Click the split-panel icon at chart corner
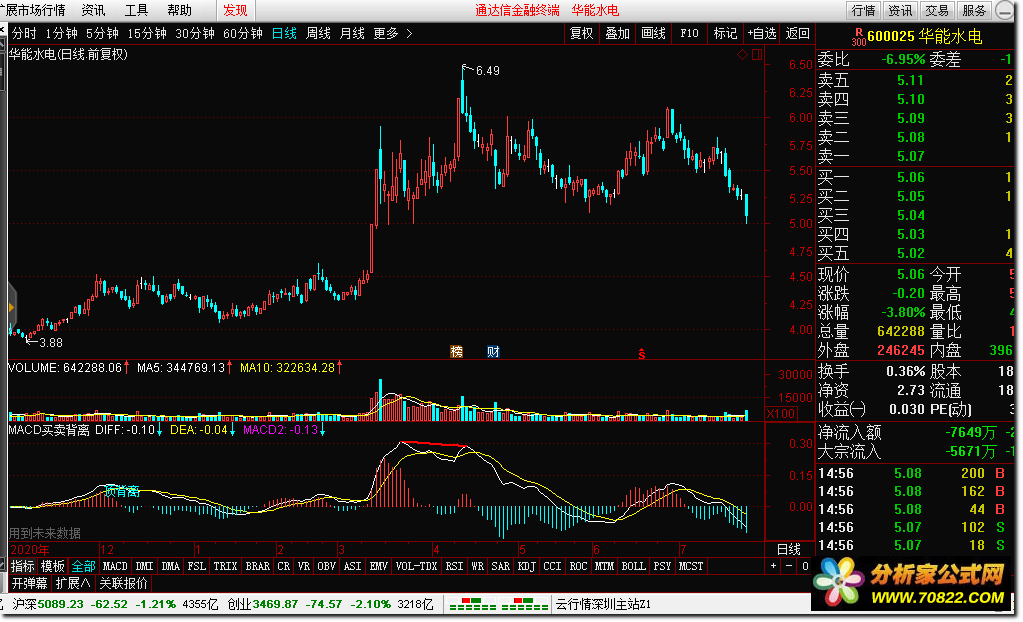The height and width of the screenshot is (622, 1023). (x=757, y=55)
